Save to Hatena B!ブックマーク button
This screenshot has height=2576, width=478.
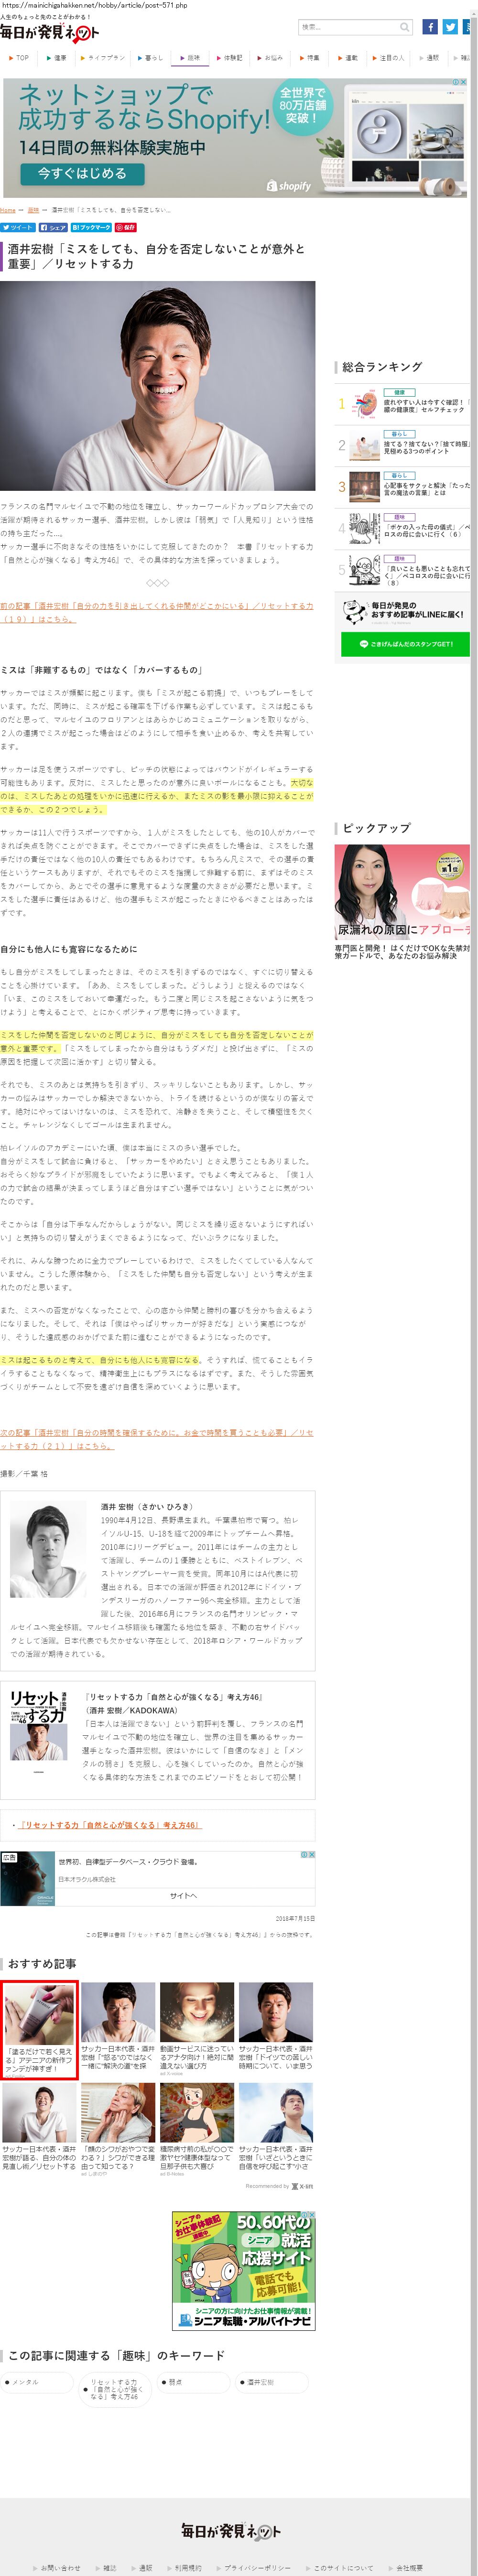tap(91, 227)
